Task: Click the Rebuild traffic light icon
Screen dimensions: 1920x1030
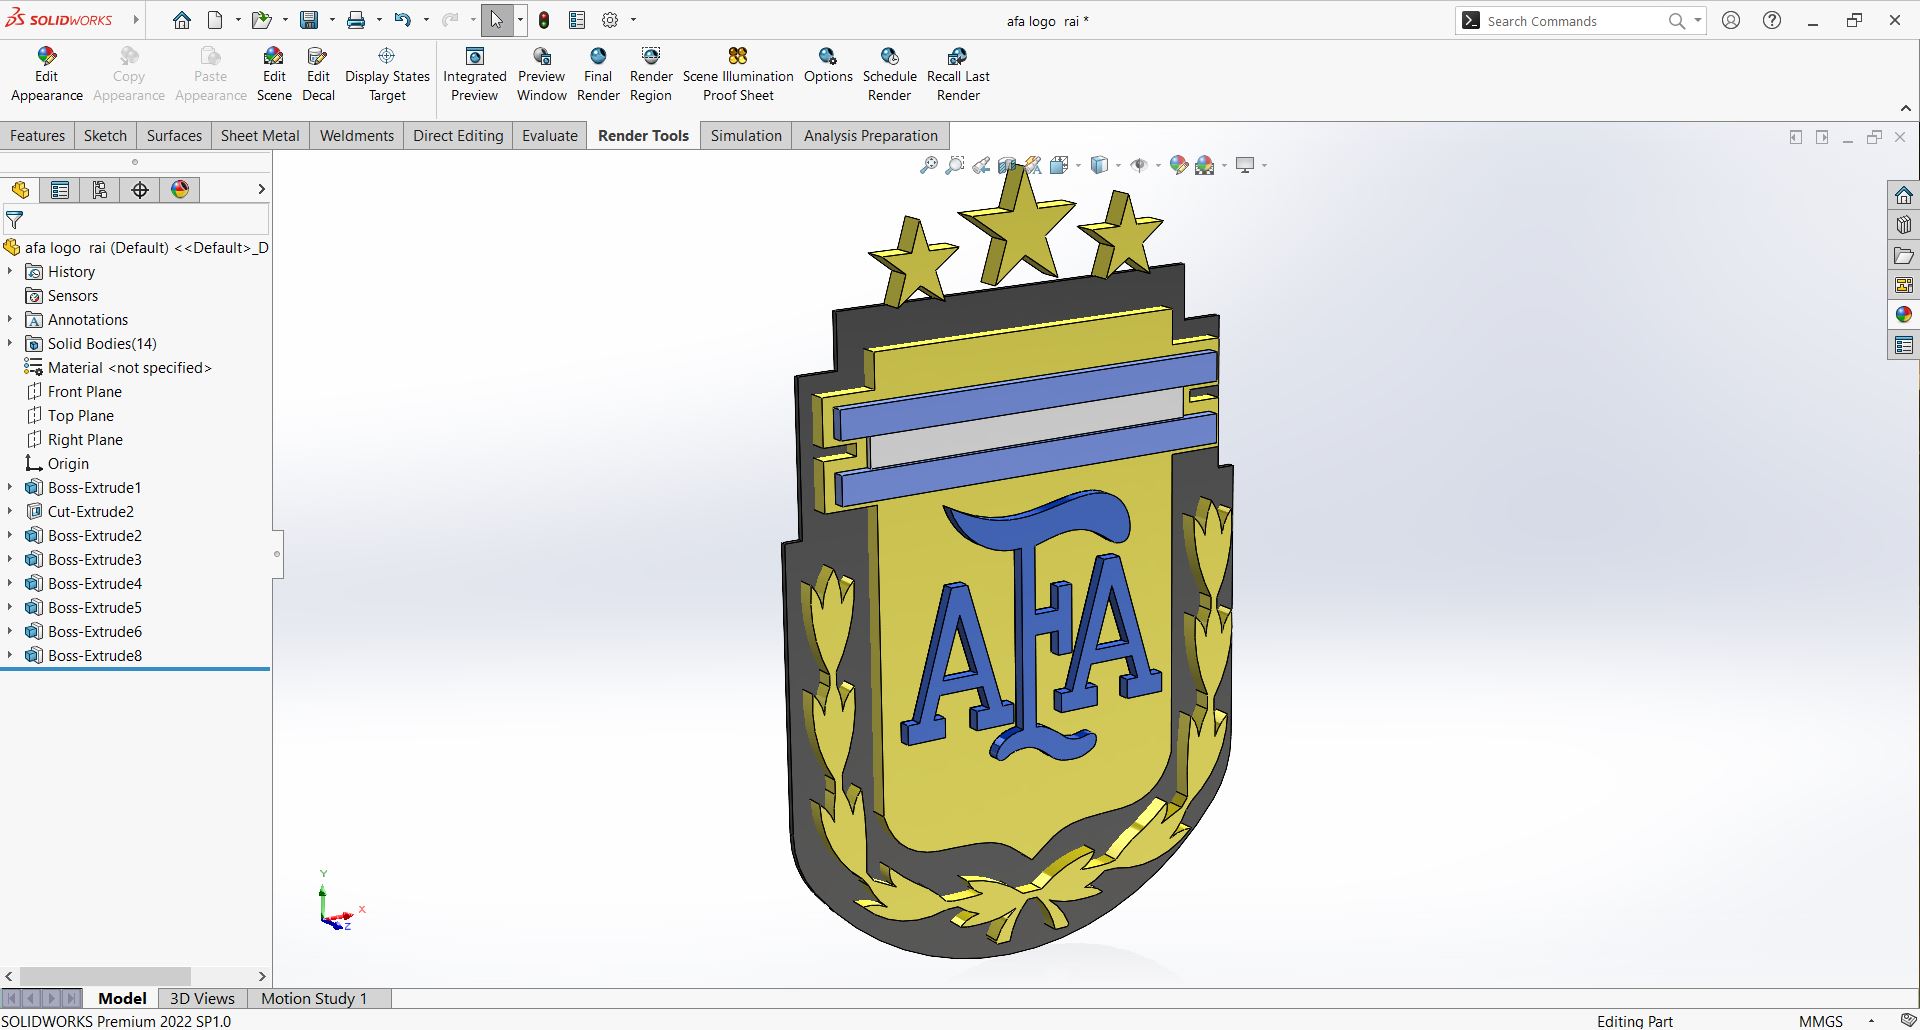Action: coord(544,20)
